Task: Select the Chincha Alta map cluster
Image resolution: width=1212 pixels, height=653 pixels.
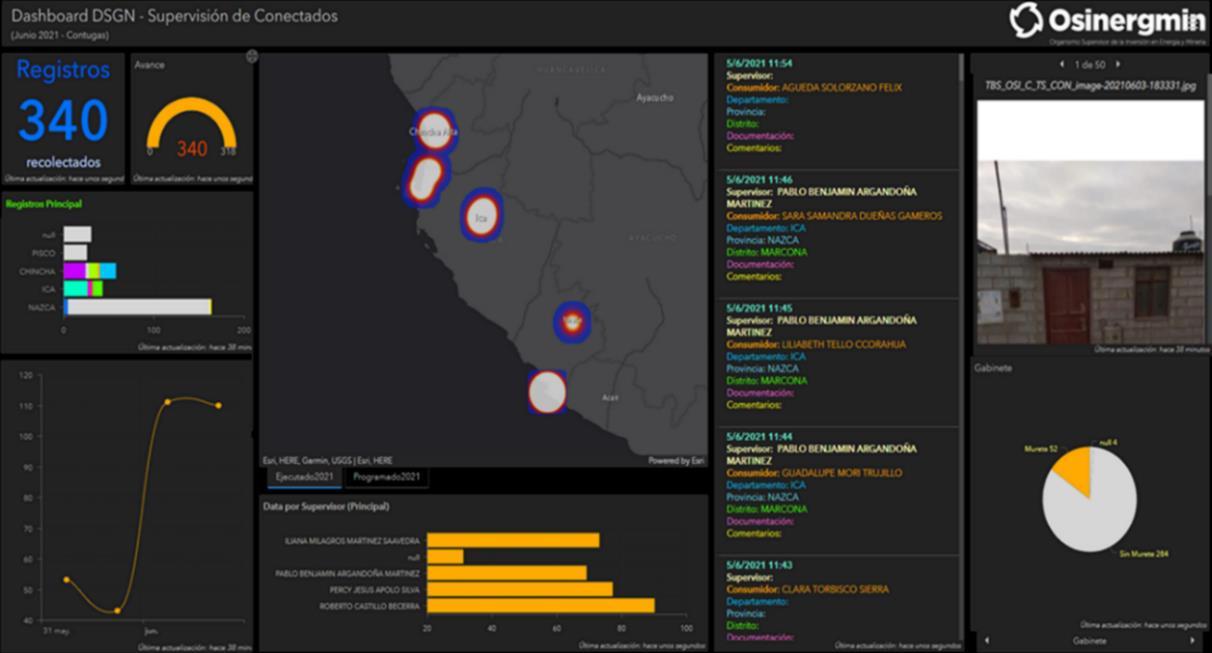Action: 434,131
